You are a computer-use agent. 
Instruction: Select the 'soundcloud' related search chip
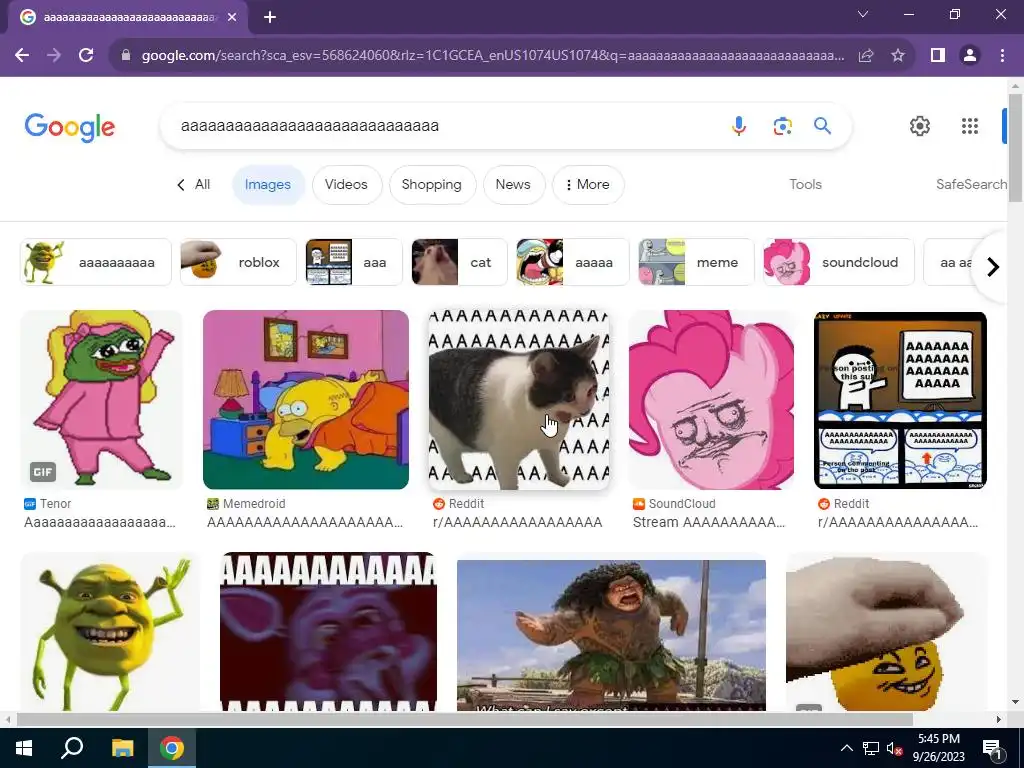coord(839,262)
